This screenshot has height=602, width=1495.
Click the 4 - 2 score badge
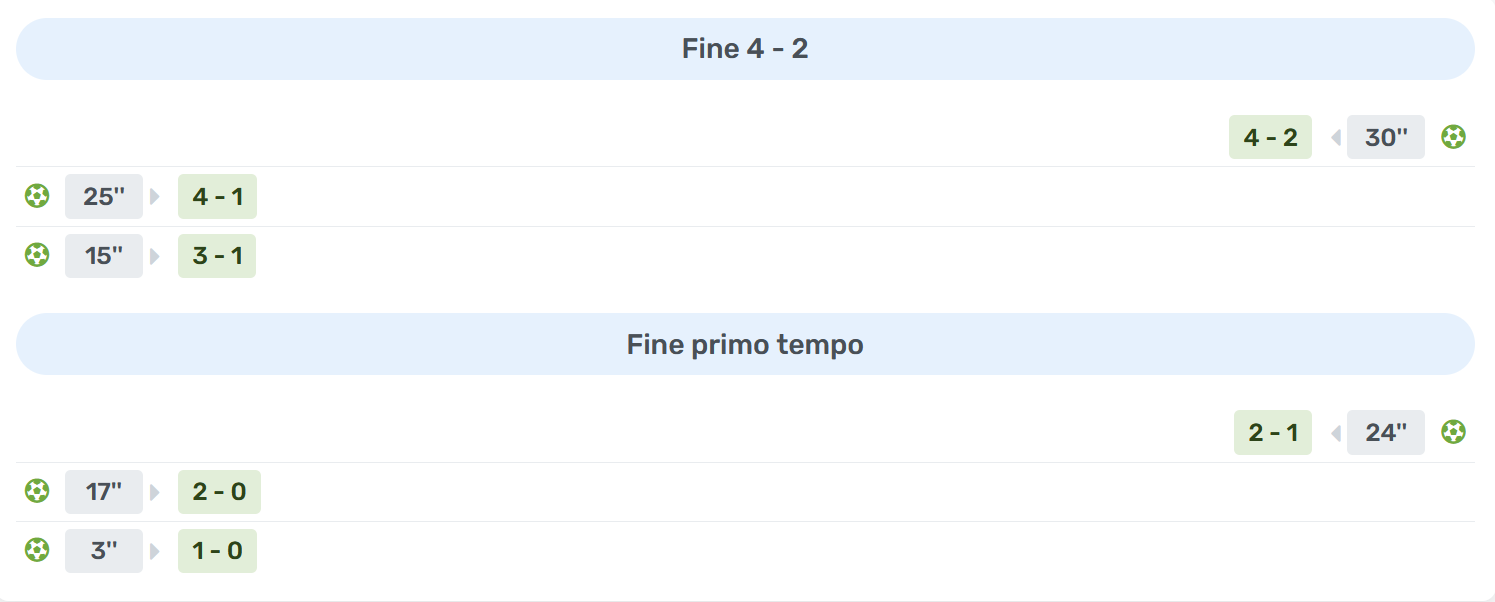(x=1270, y=137)
